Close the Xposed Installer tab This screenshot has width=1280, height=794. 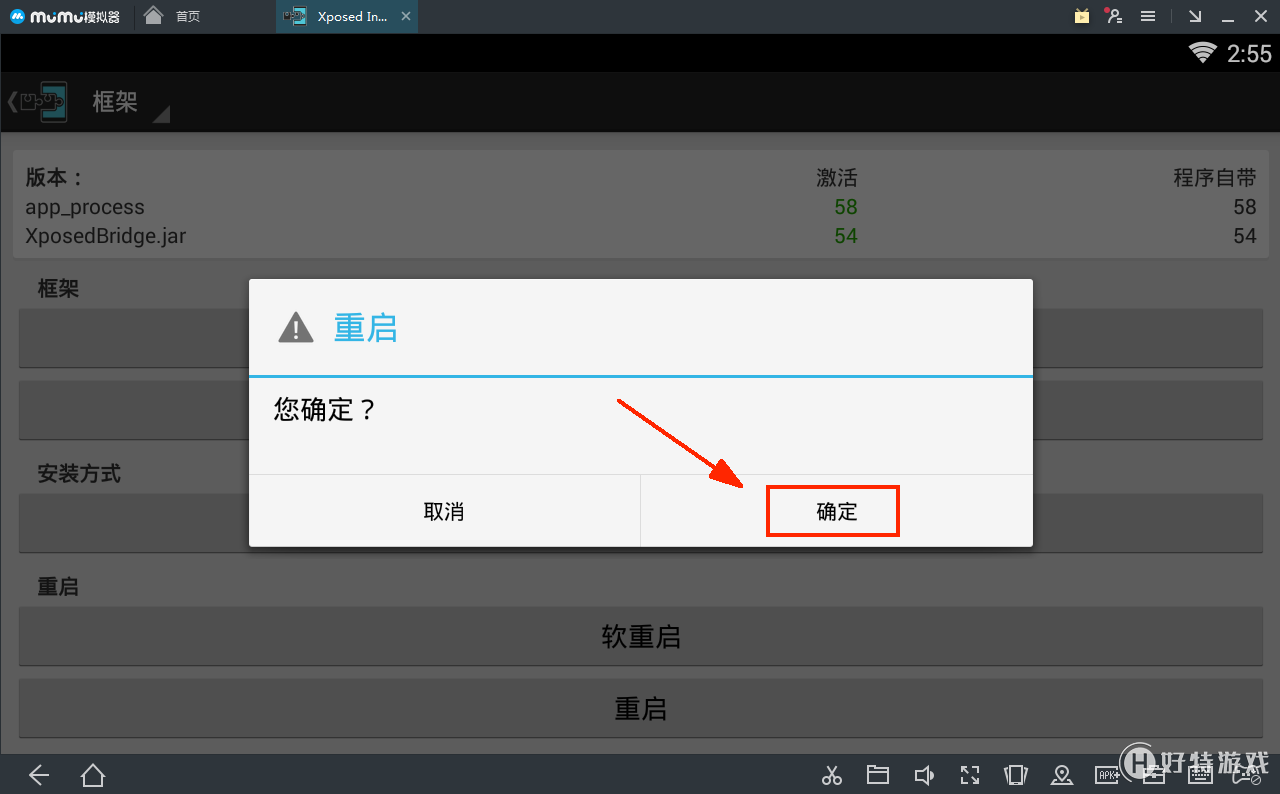click(x=405, y=16)
